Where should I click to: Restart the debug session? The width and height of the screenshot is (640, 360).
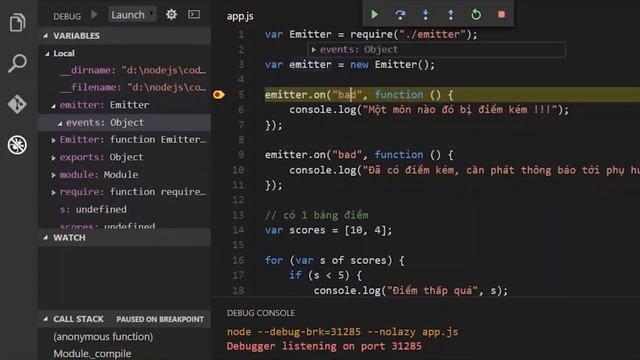476,15
